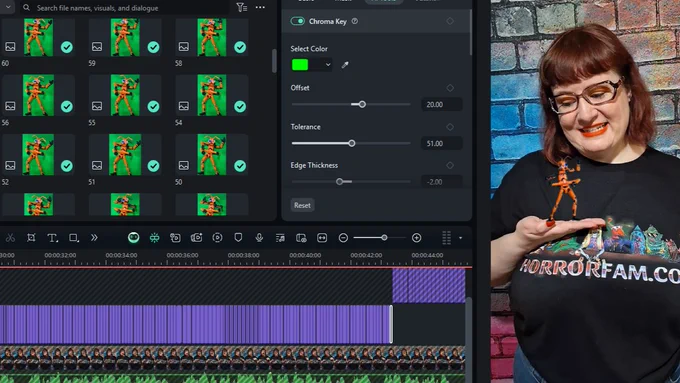This screenshot has height=383, width=680.
Task: Click the checkmark on media item 56
Action: click(67, 106)
